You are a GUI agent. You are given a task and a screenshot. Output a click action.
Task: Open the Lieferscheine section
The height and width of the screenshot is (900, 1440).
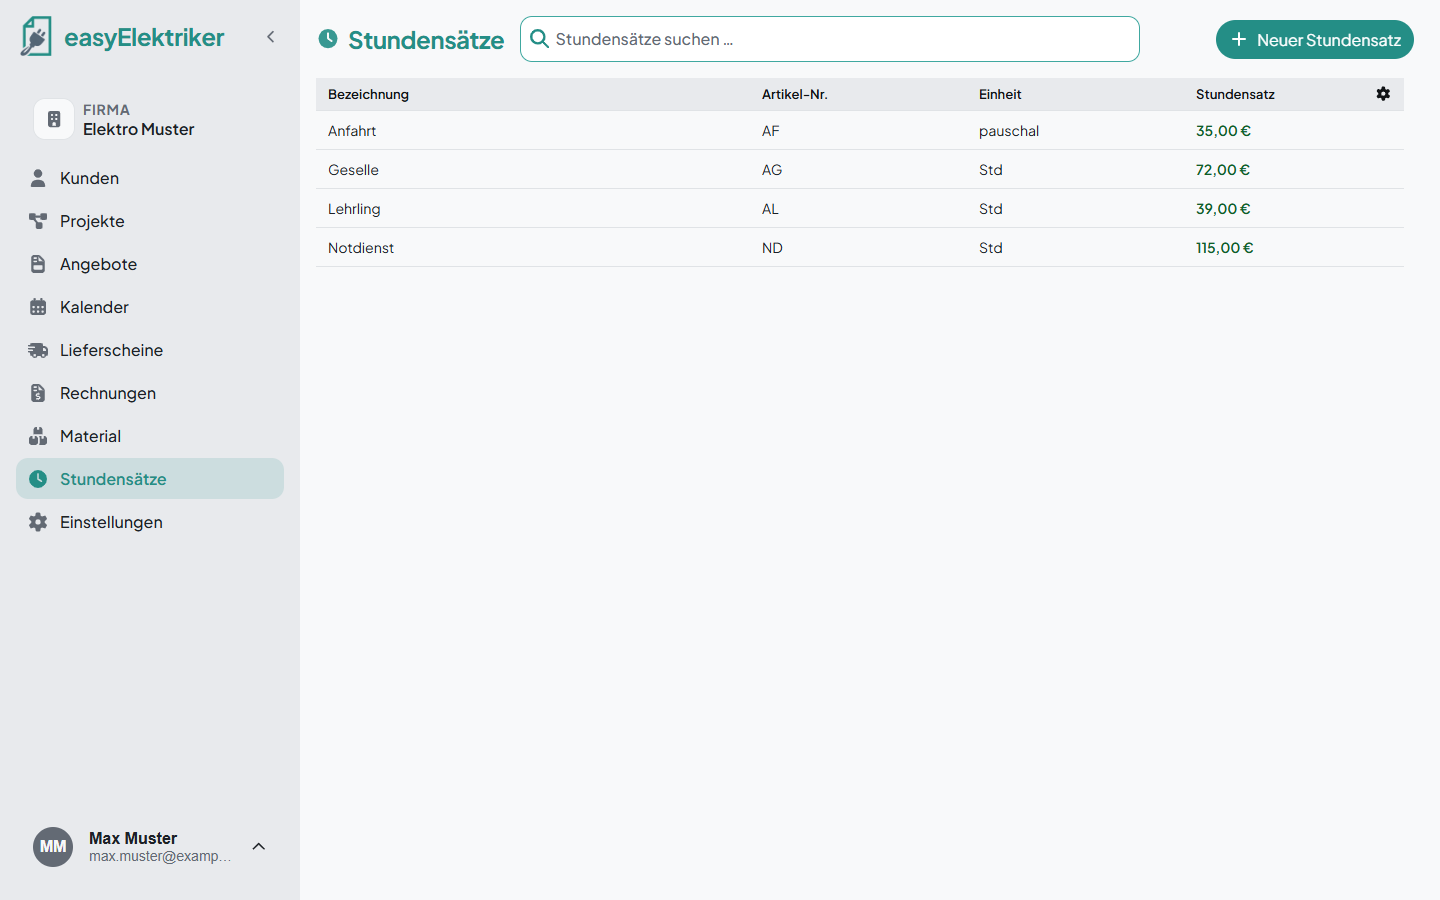pyautogui.click(x=150, y=350)
